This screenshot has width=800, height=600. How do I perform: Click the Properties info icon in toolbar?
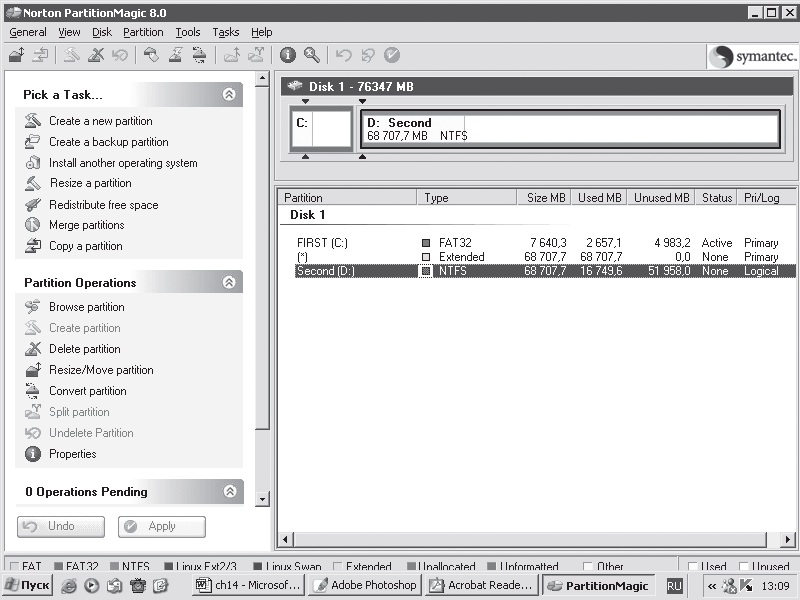pos(288,55)
